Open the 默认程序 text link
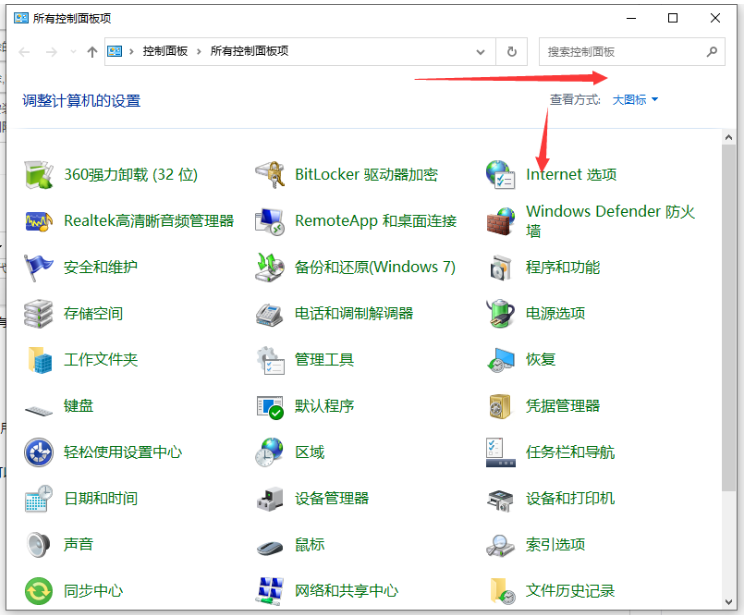The image size is (744, 615). point(324,406)
